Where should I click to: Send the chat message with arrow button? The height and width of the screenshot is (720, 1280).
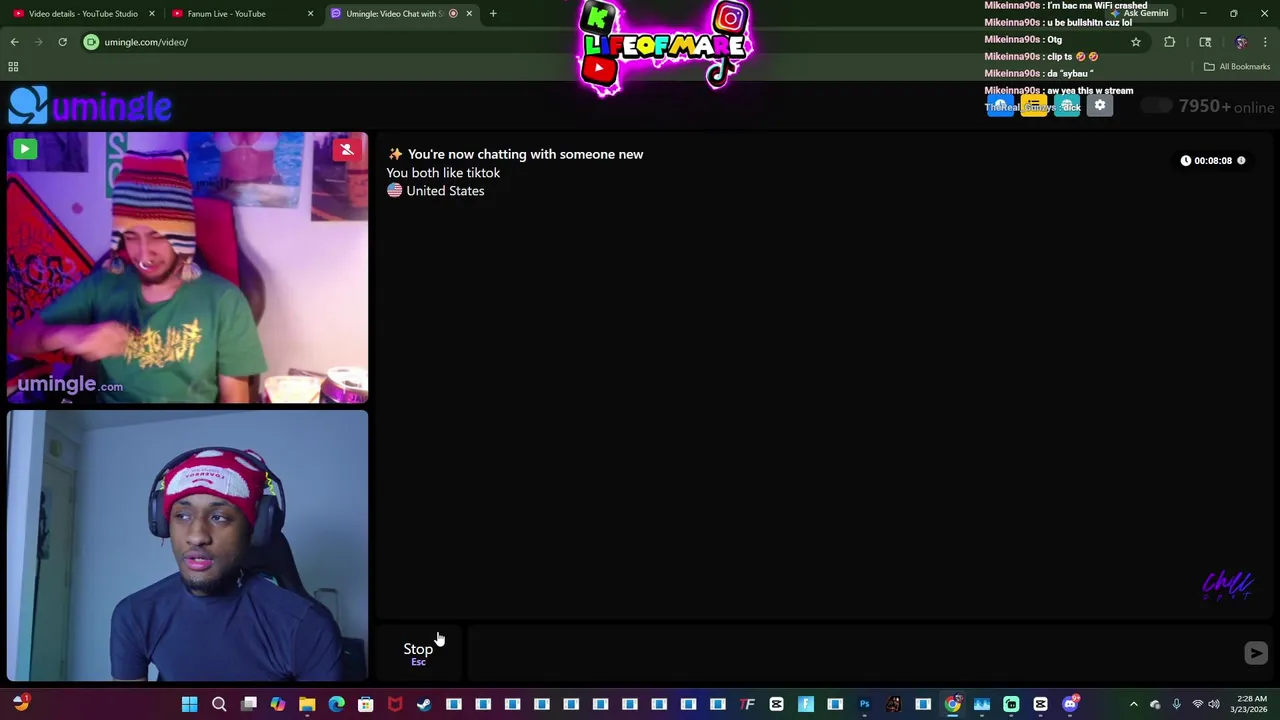(x=1256, y=653)
